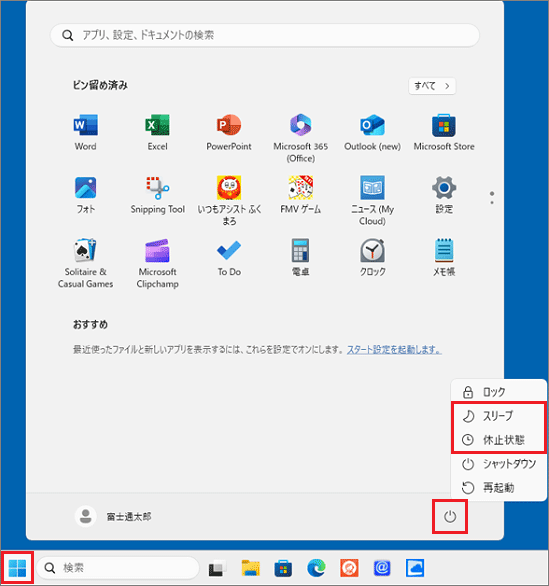The image size is (549, 586).
Task: Choose スリープ from power menu
Action: tap(499, 416)
